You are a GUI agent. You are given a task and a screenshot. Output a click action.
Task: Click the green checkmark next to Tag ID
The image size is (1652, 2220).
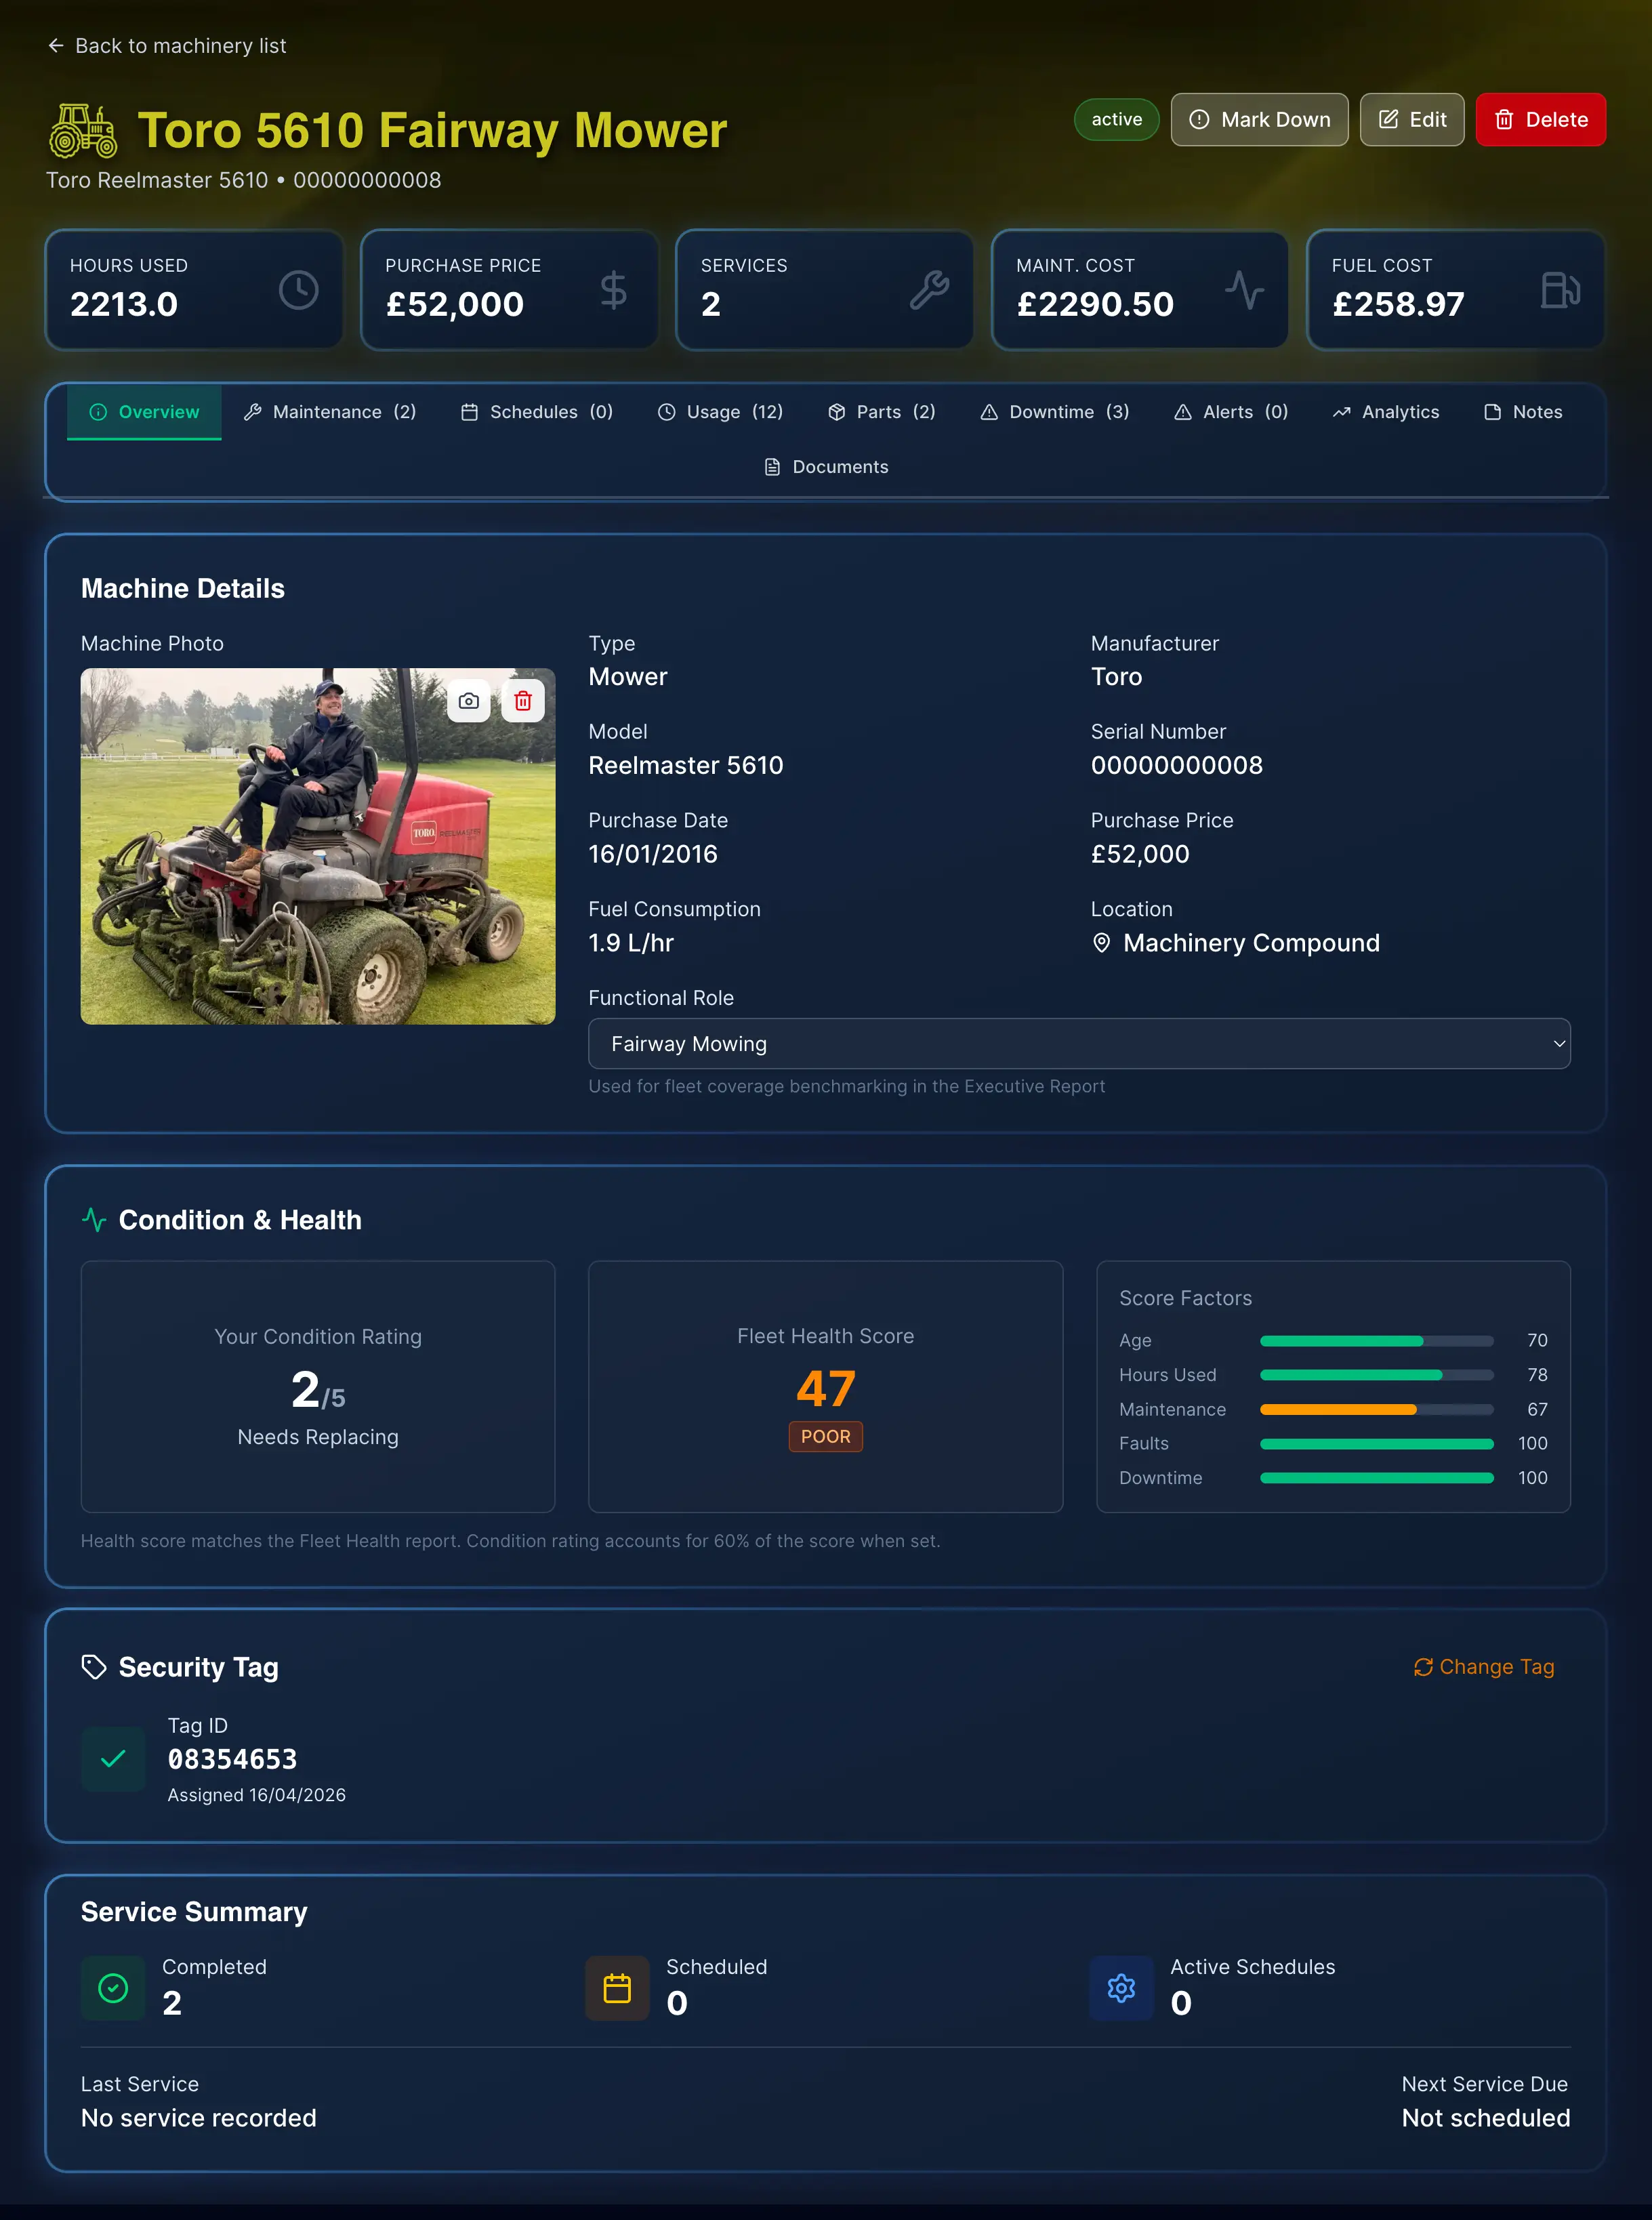(x=113, y=1759)
